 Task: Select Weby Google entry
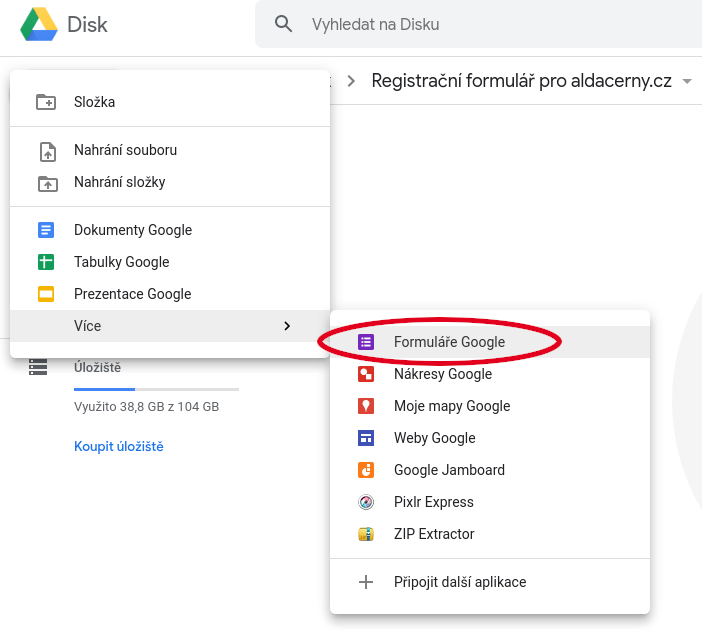[x=490, y=438]
